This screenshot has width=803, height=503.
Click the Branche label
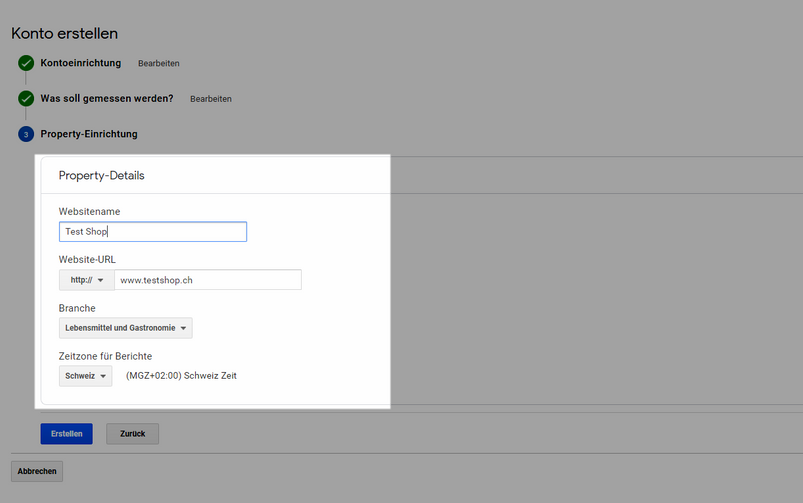(x=77, y=308)
